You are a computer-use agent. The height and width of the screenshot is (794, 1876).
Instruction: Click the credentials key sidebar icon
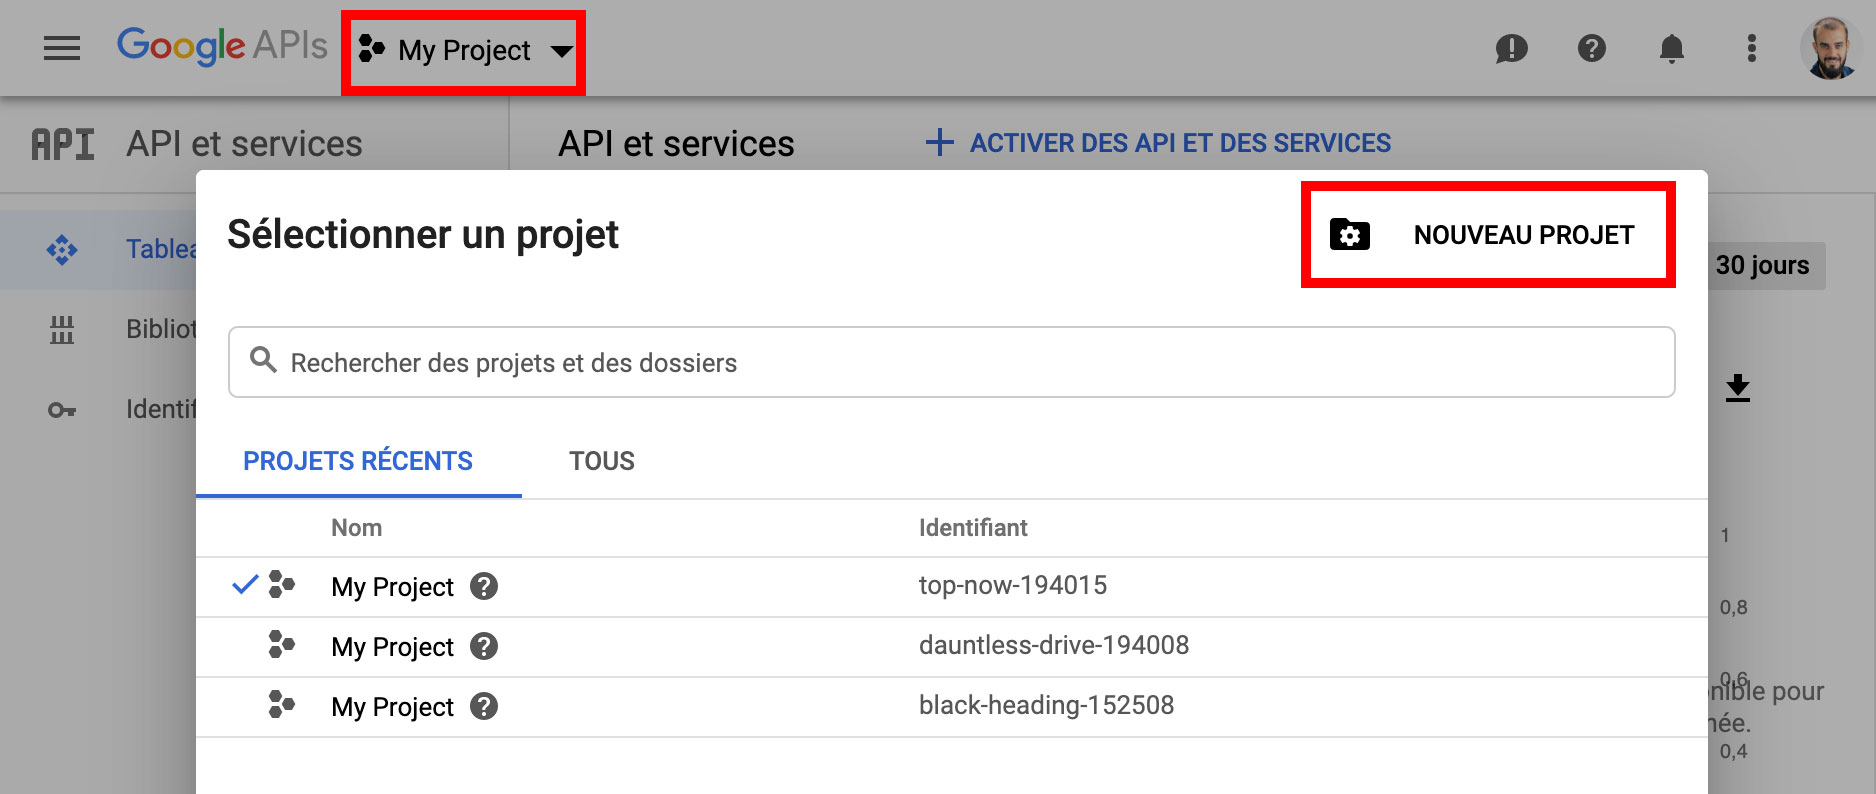(x=62, y=410)
